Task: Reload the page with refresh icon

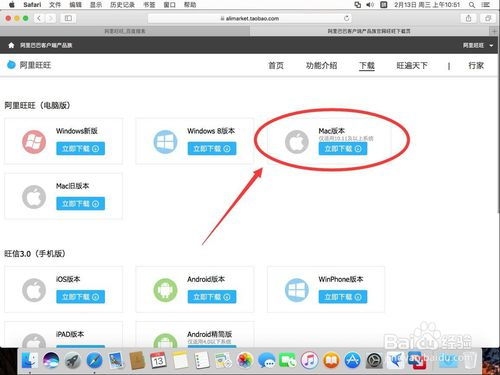Action: (x=347, y=18)
